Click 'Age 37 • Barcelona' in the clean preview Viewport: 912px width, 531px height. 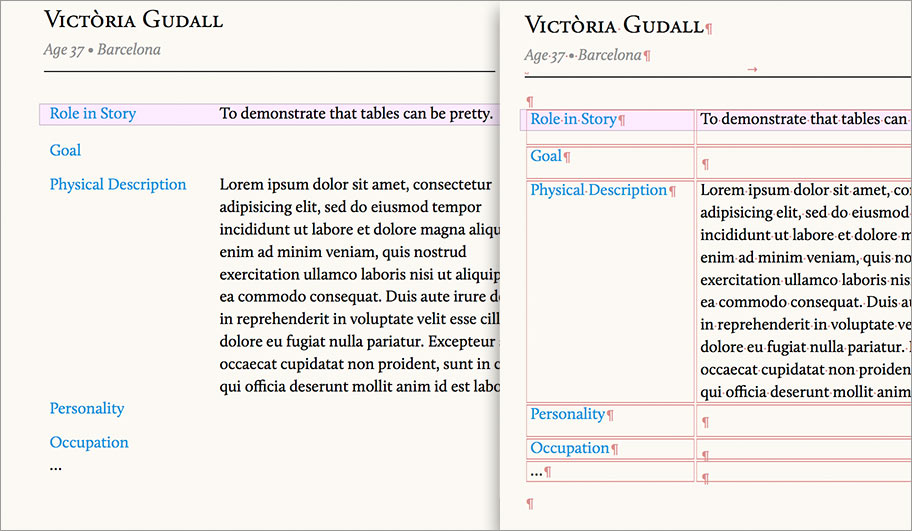102,50
